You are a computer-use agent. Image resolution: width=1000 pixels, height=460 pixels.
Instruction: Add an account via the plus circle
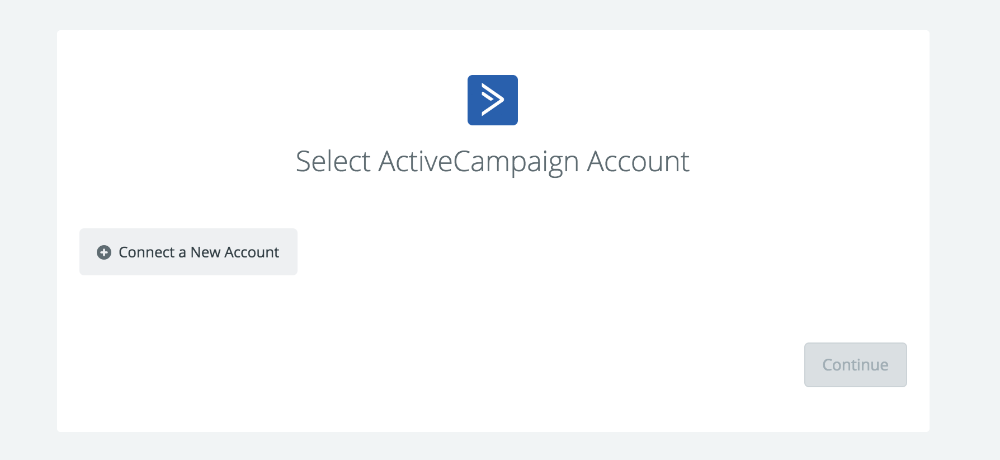tap(104, 253)
